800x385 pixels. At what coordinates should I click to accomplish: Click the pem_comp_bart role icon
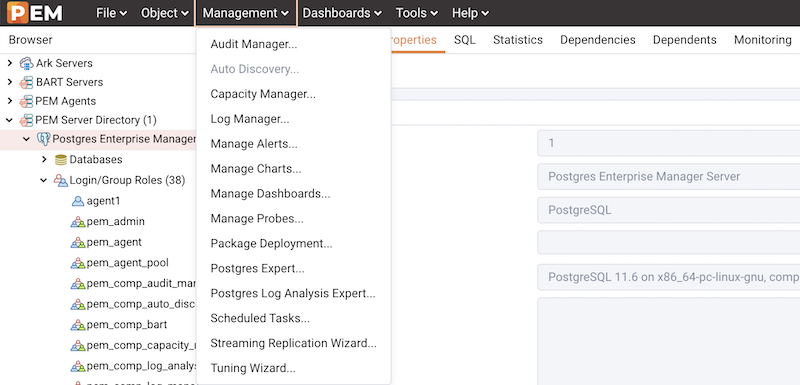coord(78,325)
